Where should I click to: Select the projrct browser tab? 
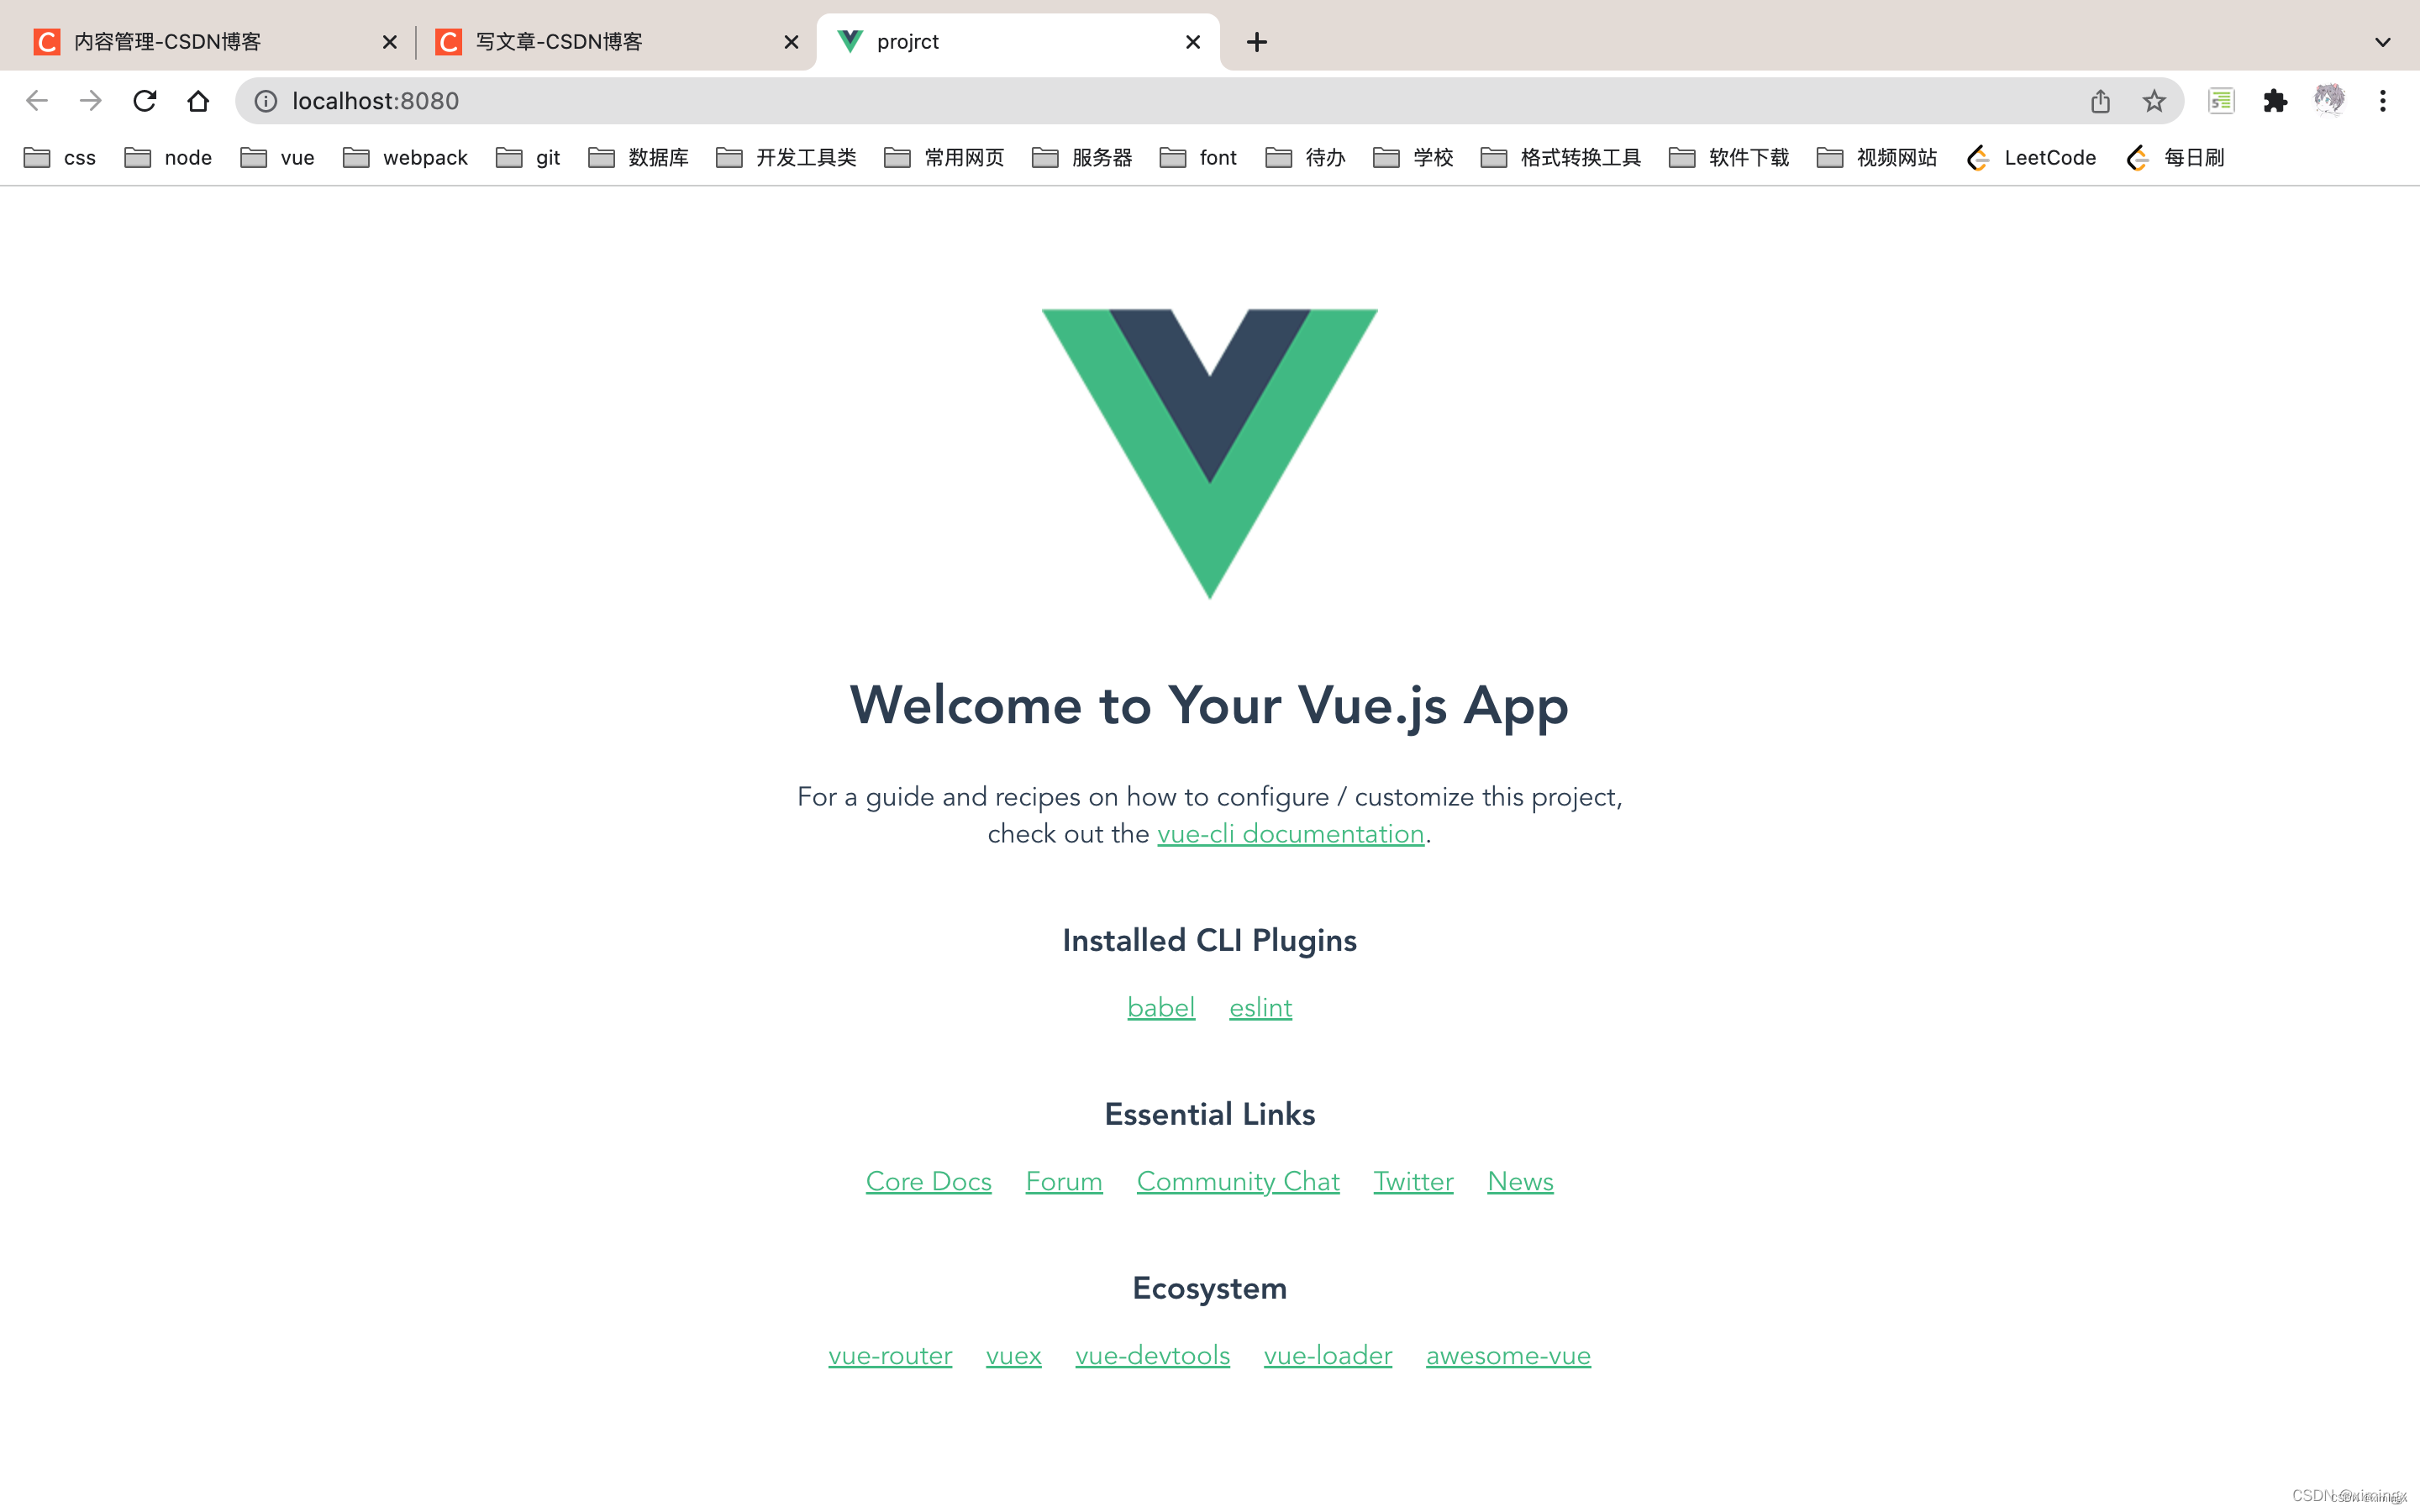1016,40
